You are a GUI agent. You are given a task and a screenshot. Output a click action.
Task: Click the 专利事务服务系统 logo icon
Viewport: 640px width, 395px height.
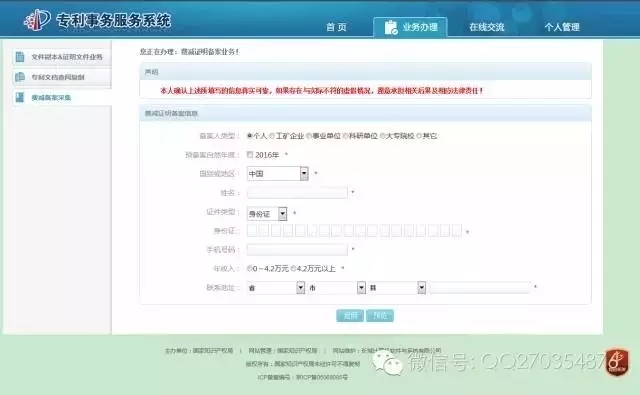pyautogui.click(x=37, y=19)
